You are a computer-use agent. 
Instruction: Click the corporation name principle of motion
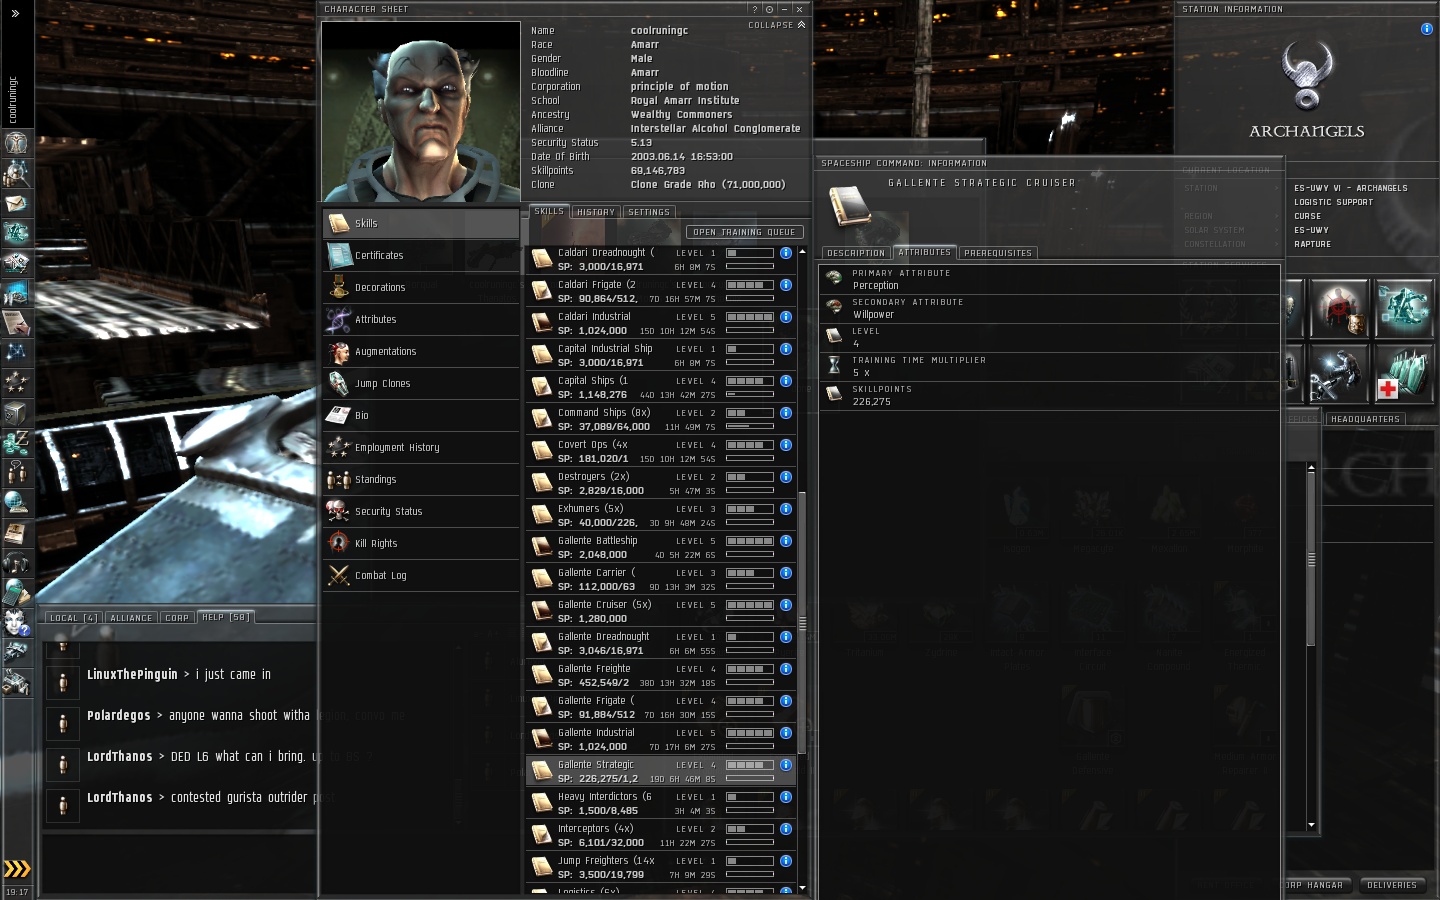coord(679,87)
